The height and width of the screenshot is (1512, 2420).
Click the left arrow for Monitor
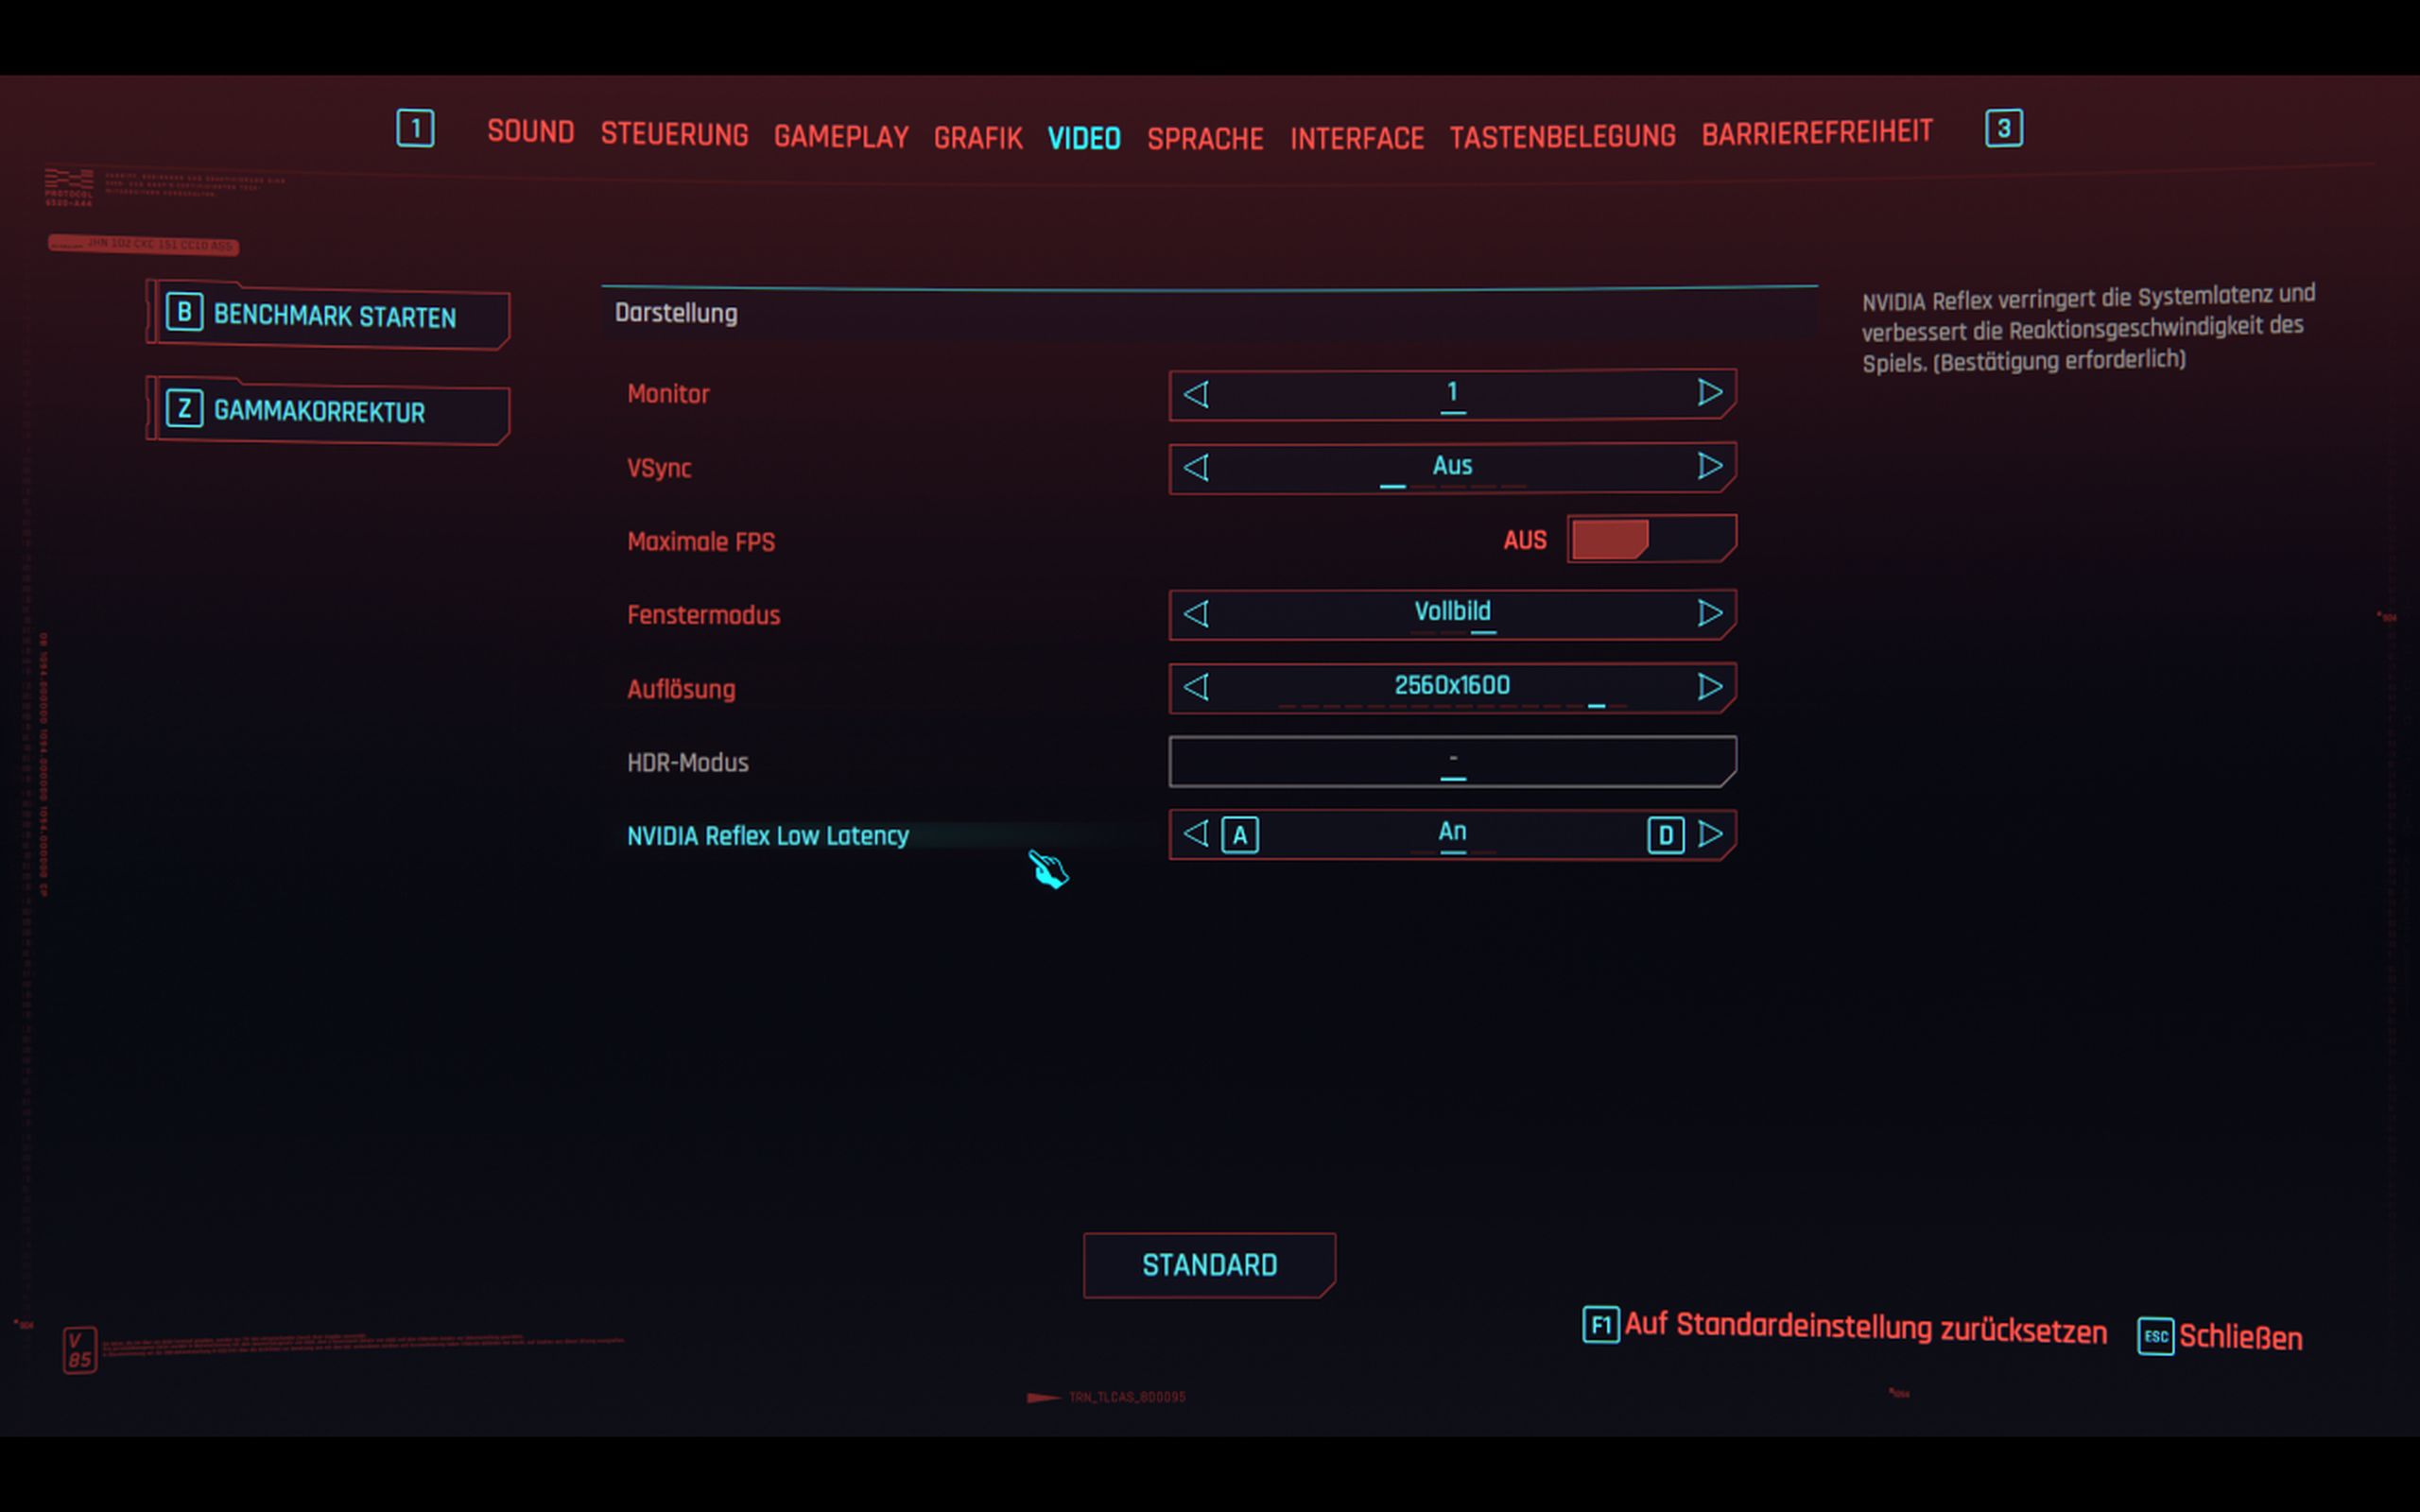(x=1196, y=394)
